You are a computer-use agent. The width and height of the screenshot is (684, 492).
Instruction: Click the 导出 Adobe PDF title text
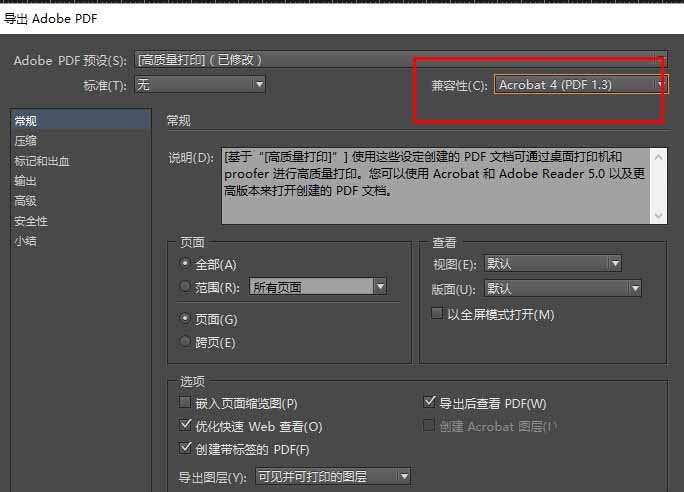[51, 19]
